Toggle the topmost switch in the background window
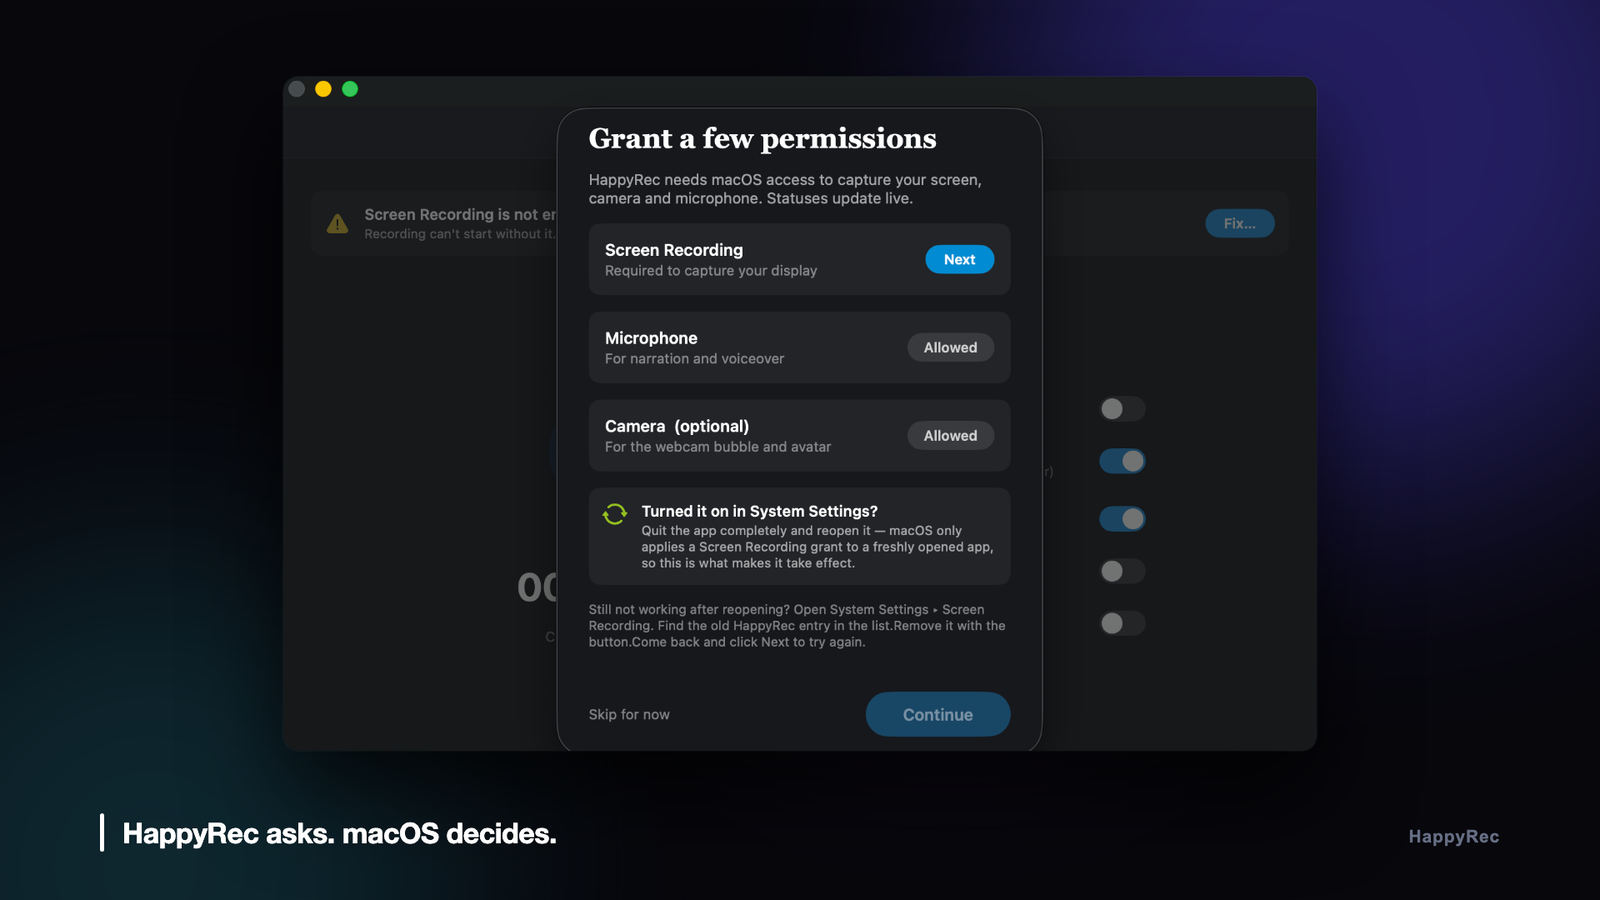 click(x=1122, y=409)
